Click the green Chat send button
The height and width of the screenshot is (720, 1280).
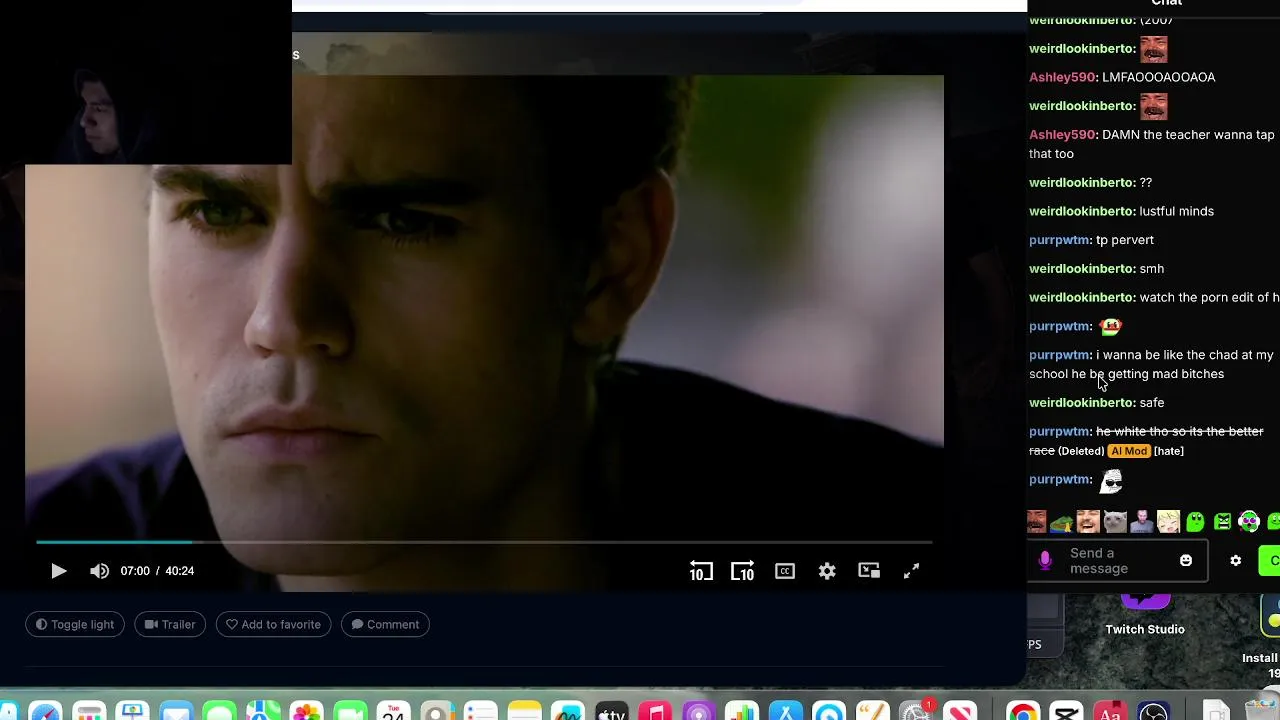(x=1269, y=561)
